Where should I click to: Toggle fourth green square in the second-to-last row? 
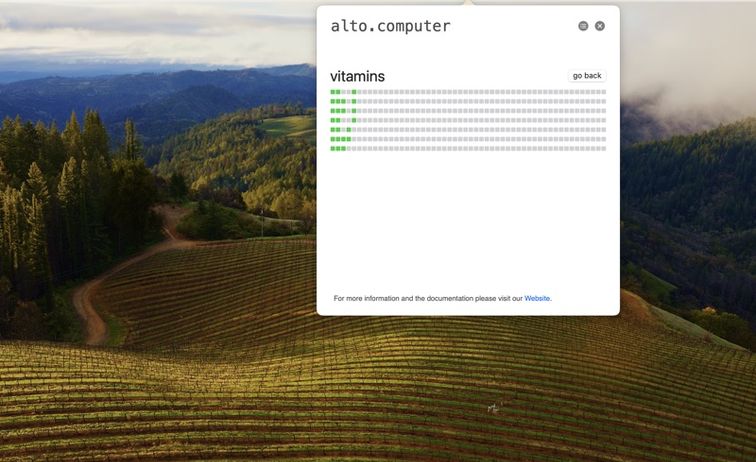click(349, 139)
